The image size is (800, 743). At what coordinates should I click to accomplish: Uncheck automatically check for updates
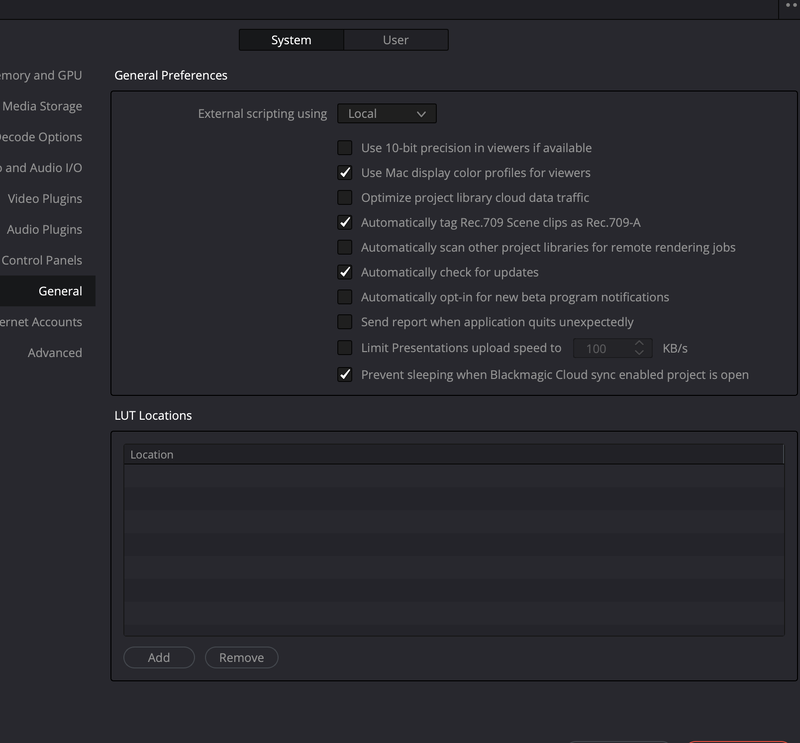(x=345, y=272)
